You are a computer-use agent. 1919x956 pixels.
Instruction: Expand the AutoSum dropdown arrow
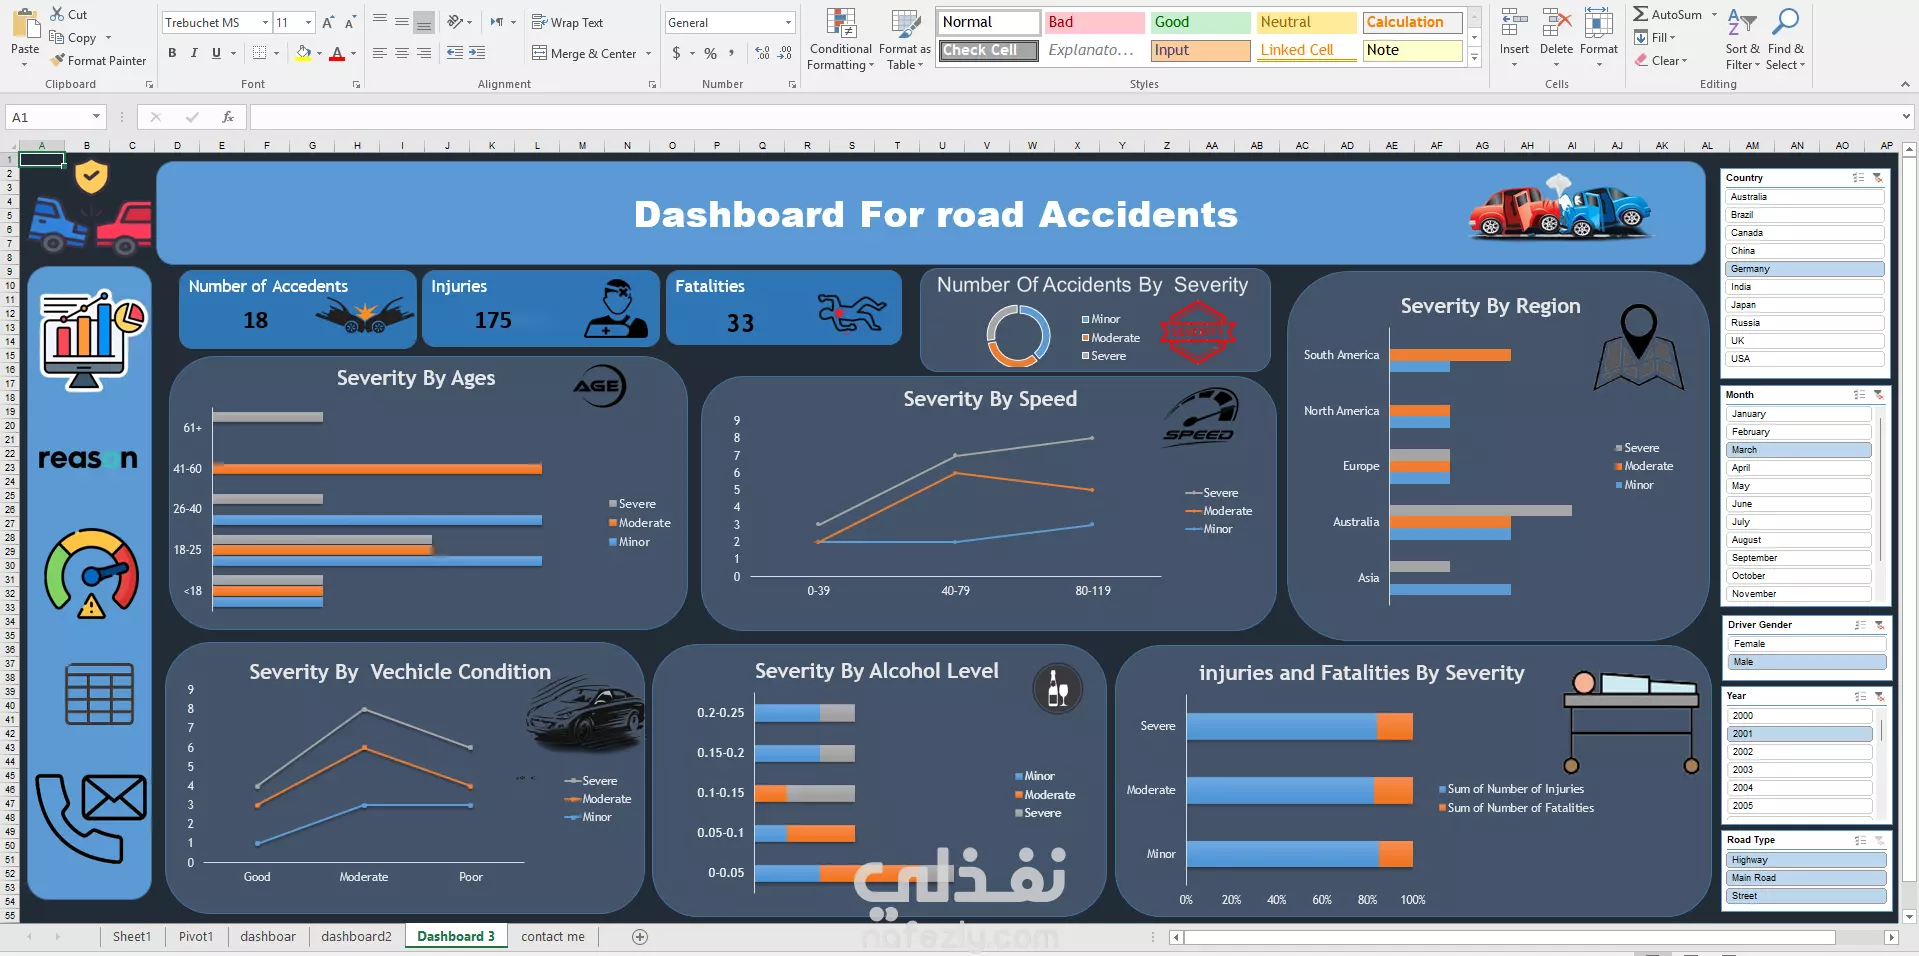tap(1714, 15)
